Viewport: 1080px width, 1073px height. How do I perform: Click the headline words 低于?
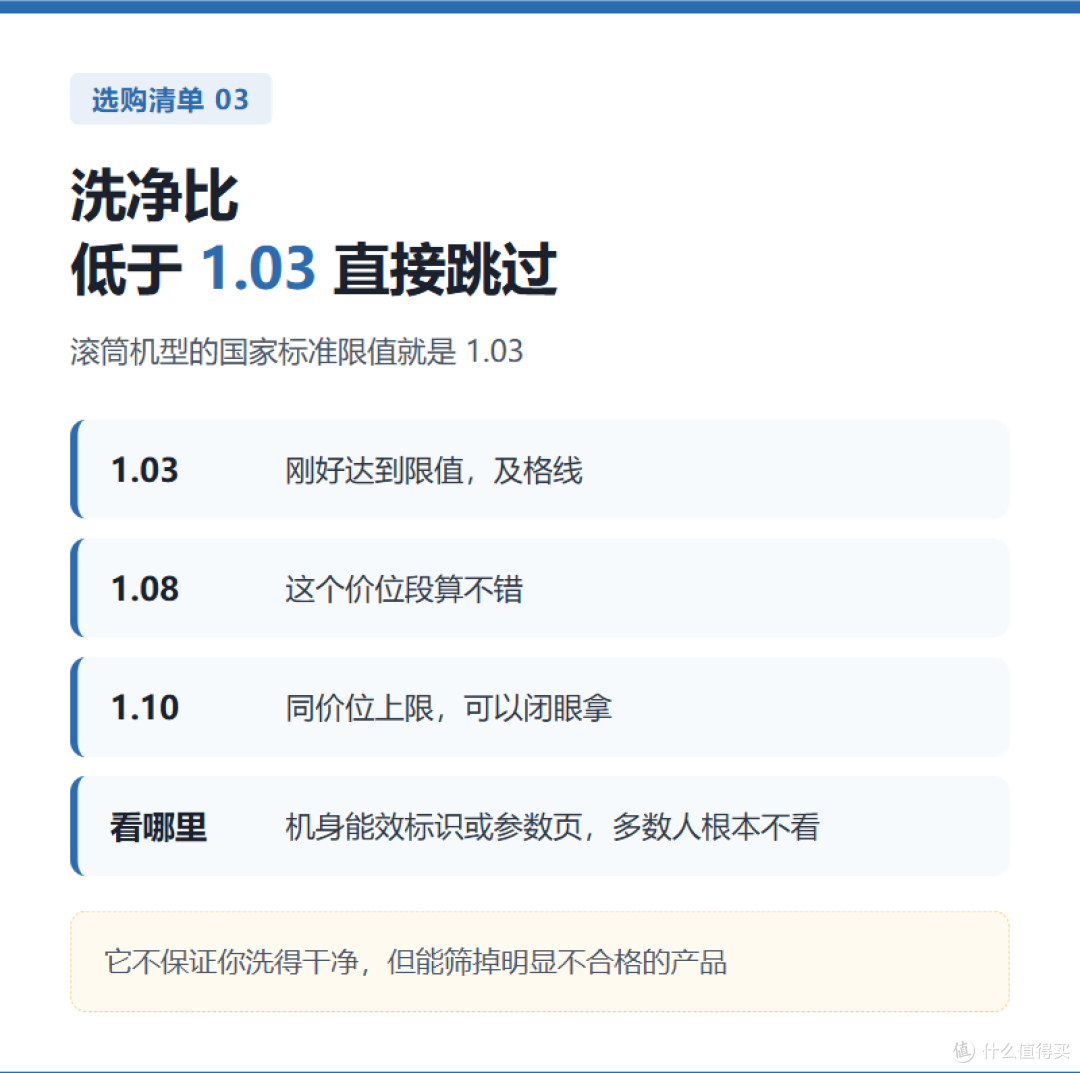pyautogui.click(x=126, y=269)
